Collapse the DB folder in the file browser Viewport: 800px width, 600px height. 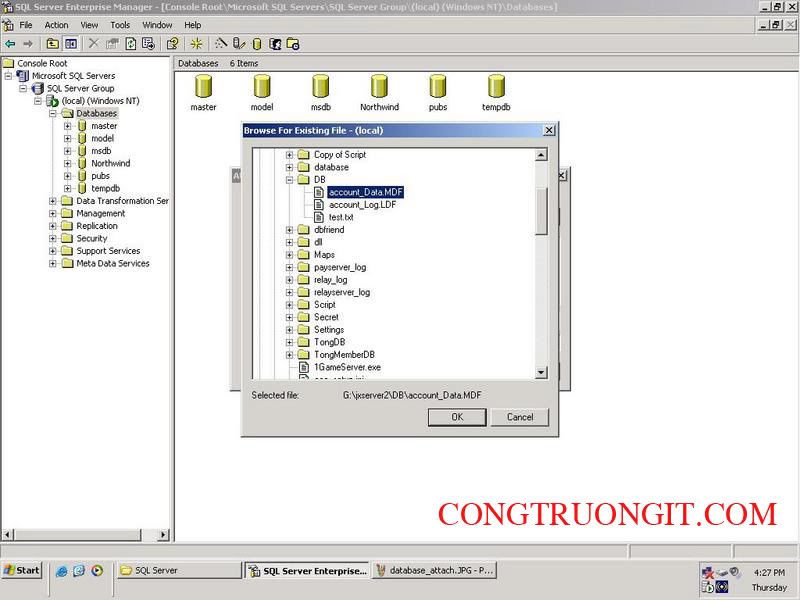tap(289, 180)
